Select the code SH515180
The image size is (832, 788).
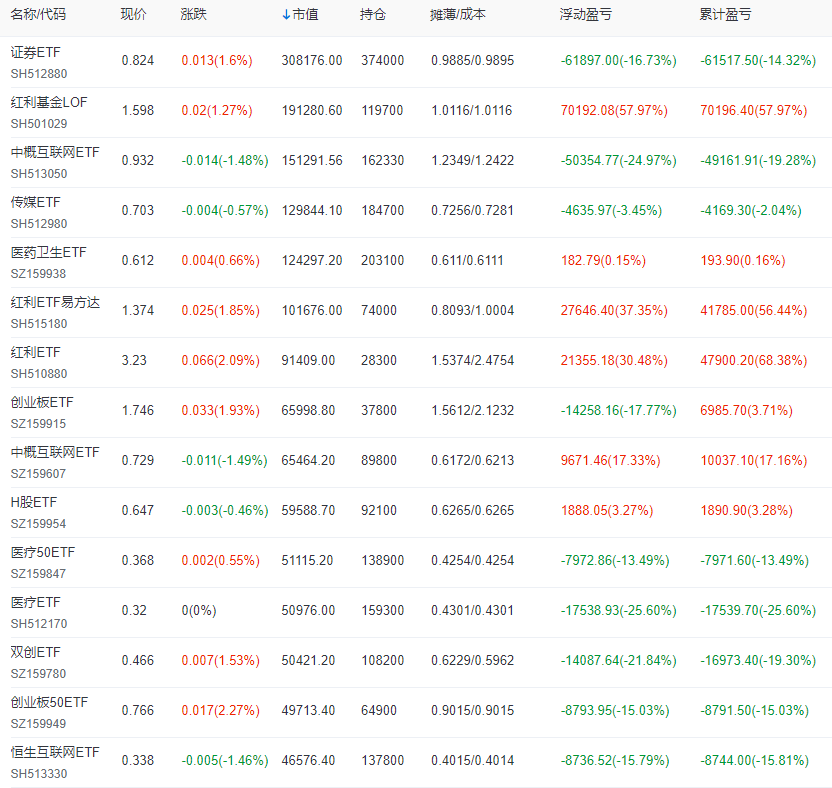39,324
